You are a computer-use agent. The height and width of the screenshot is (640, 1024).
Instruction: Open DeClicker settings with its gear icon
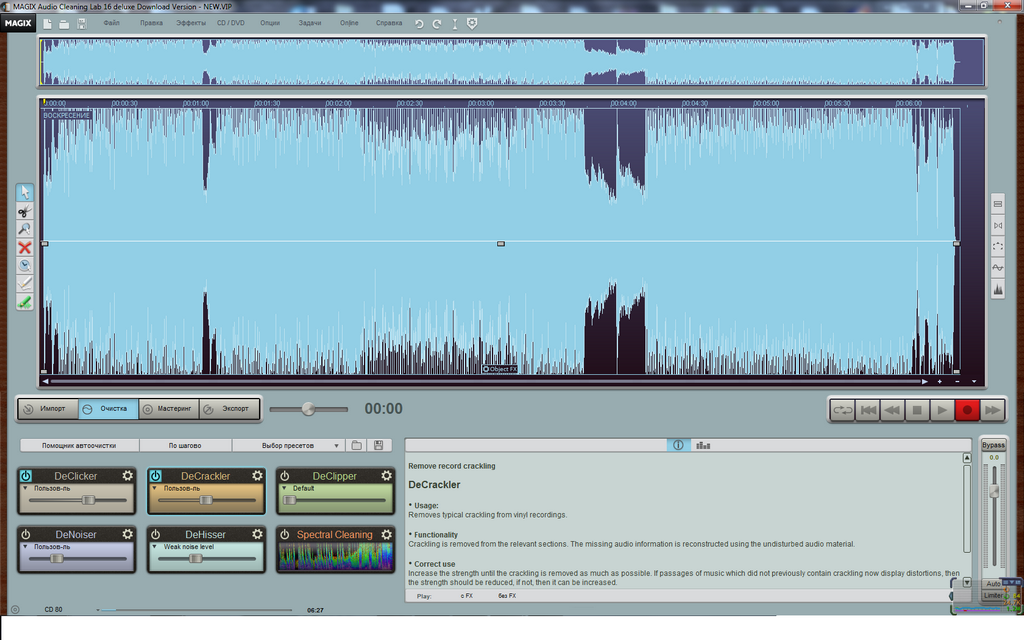point(128,475)
